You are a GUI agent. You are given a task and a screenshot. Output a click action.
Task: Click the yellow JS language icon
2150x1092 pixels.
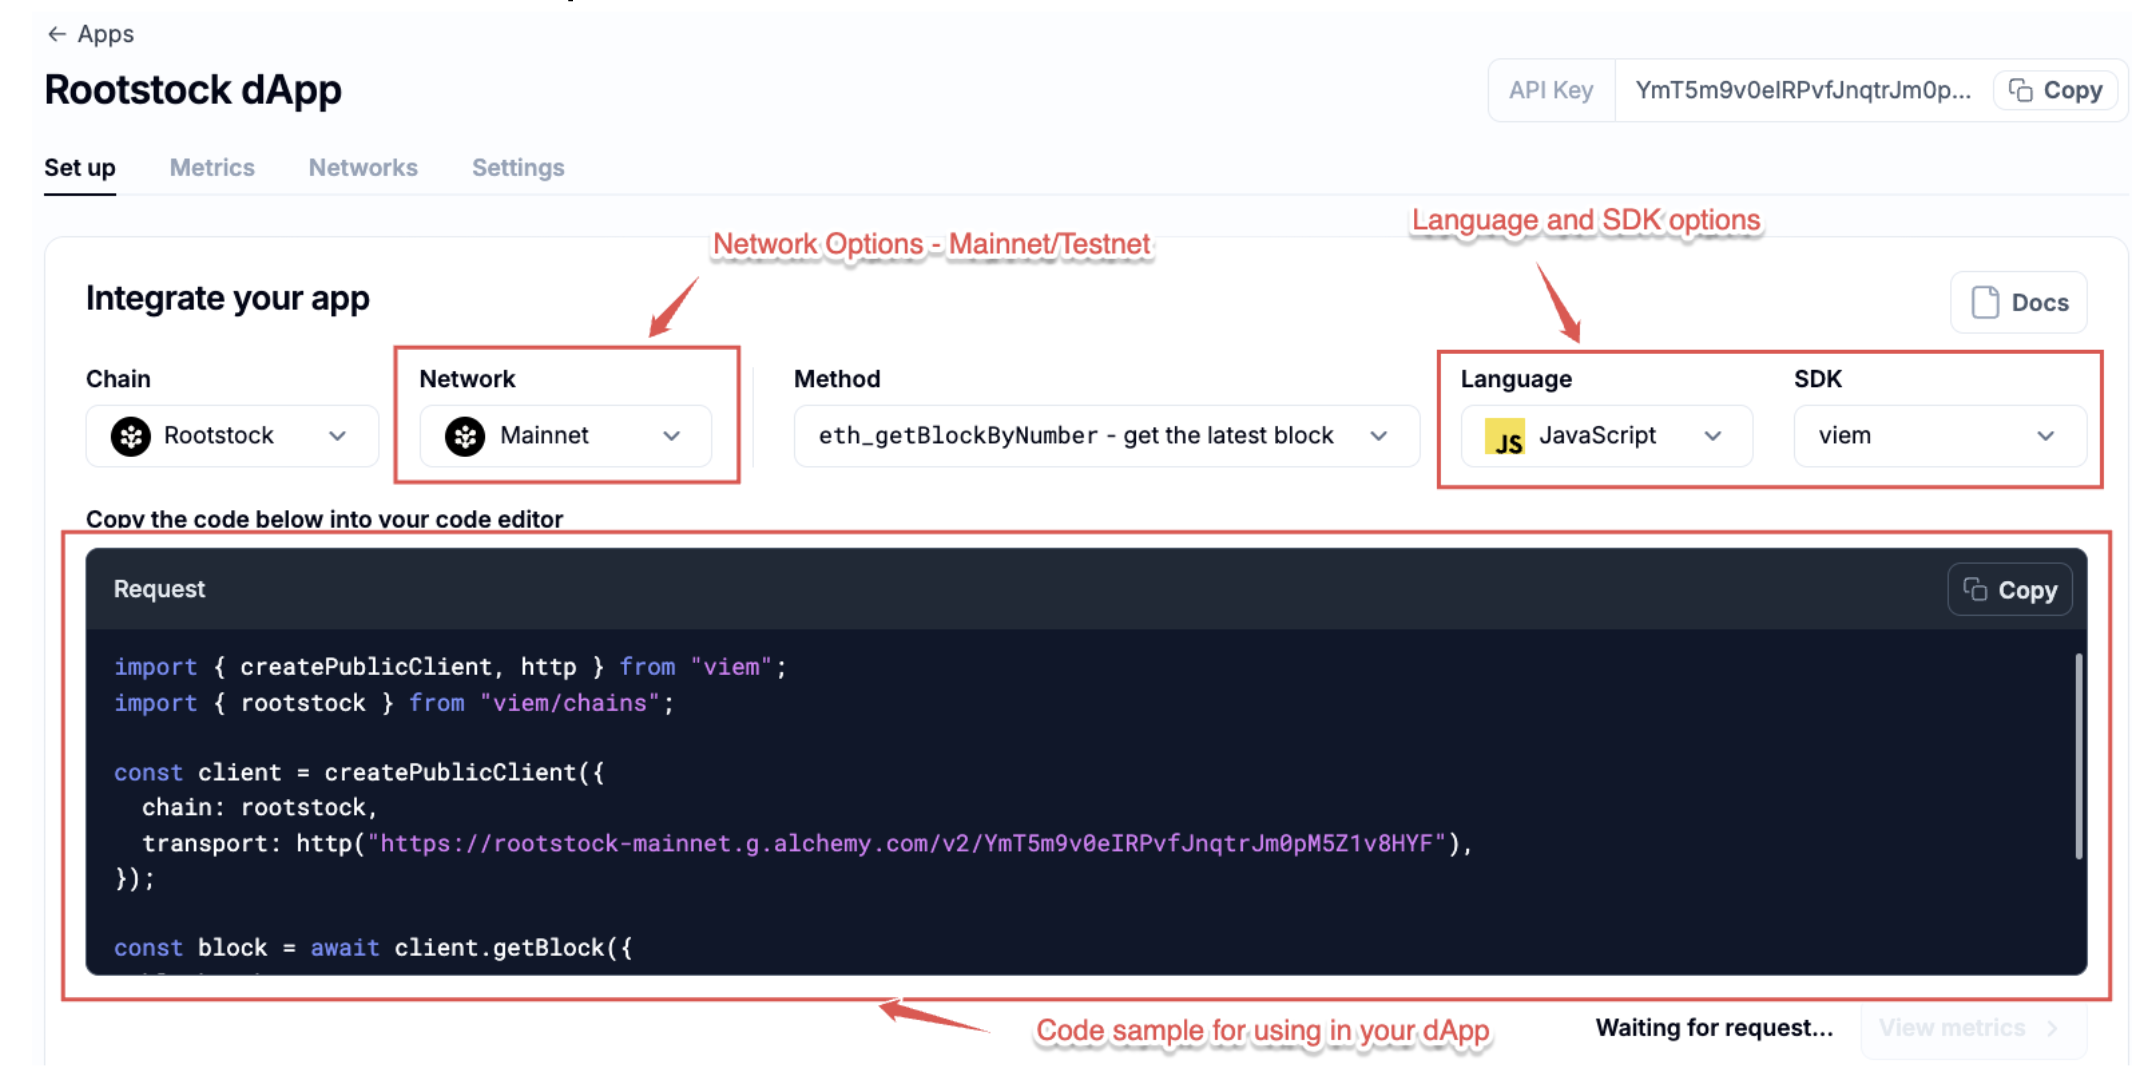tap(1504, 437)
